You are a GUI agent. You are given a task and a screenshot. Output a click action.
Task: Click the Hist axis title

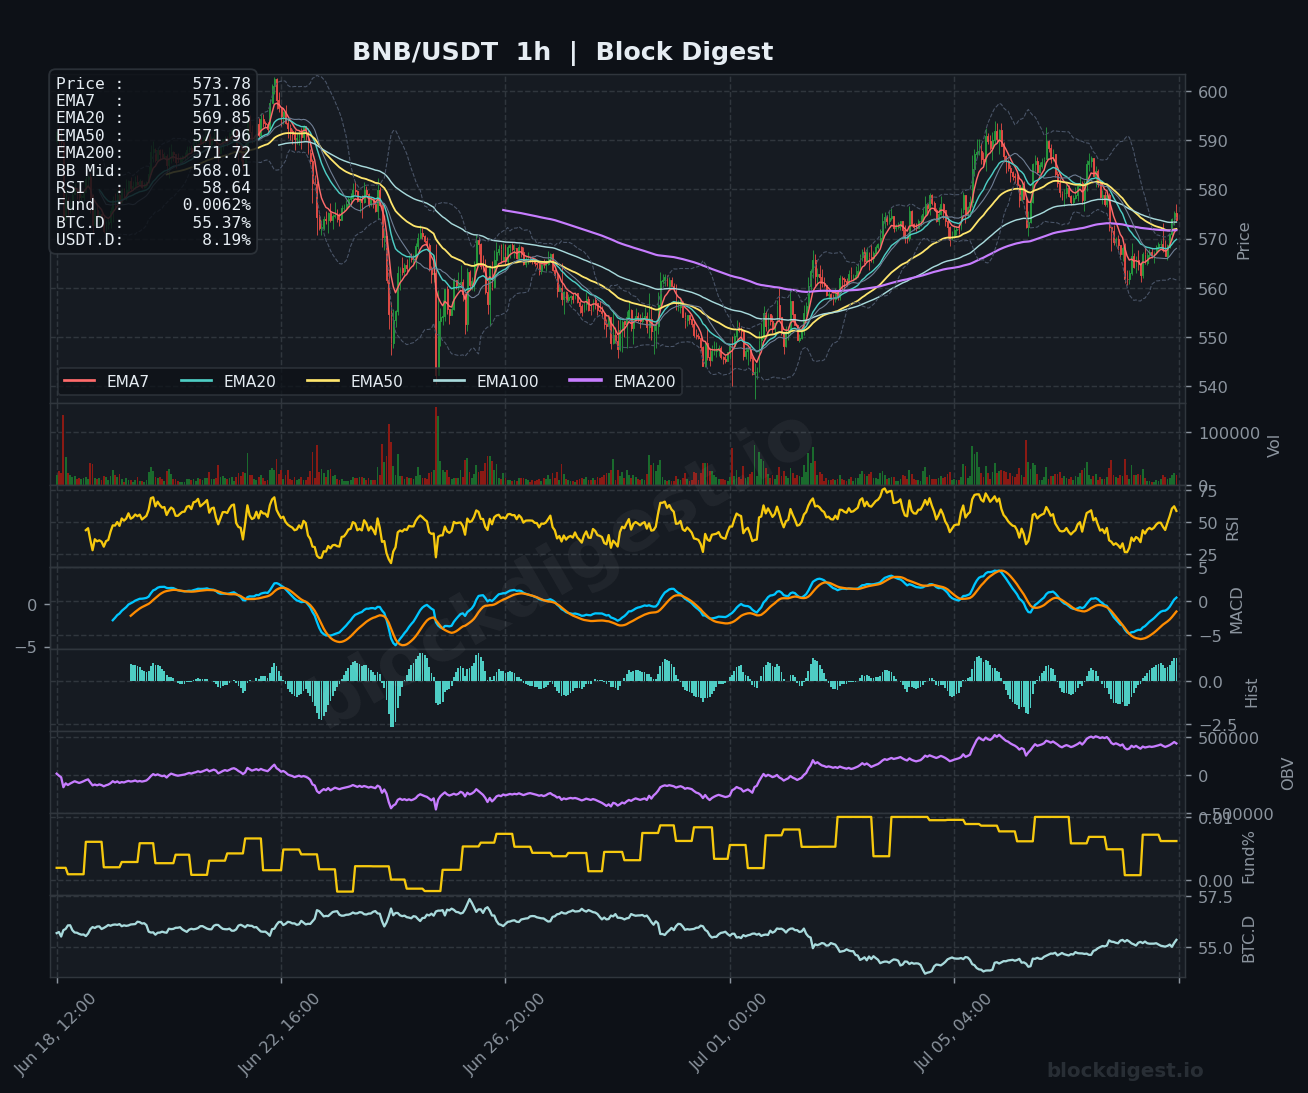pyautogui.click(x=1252, y=693)
